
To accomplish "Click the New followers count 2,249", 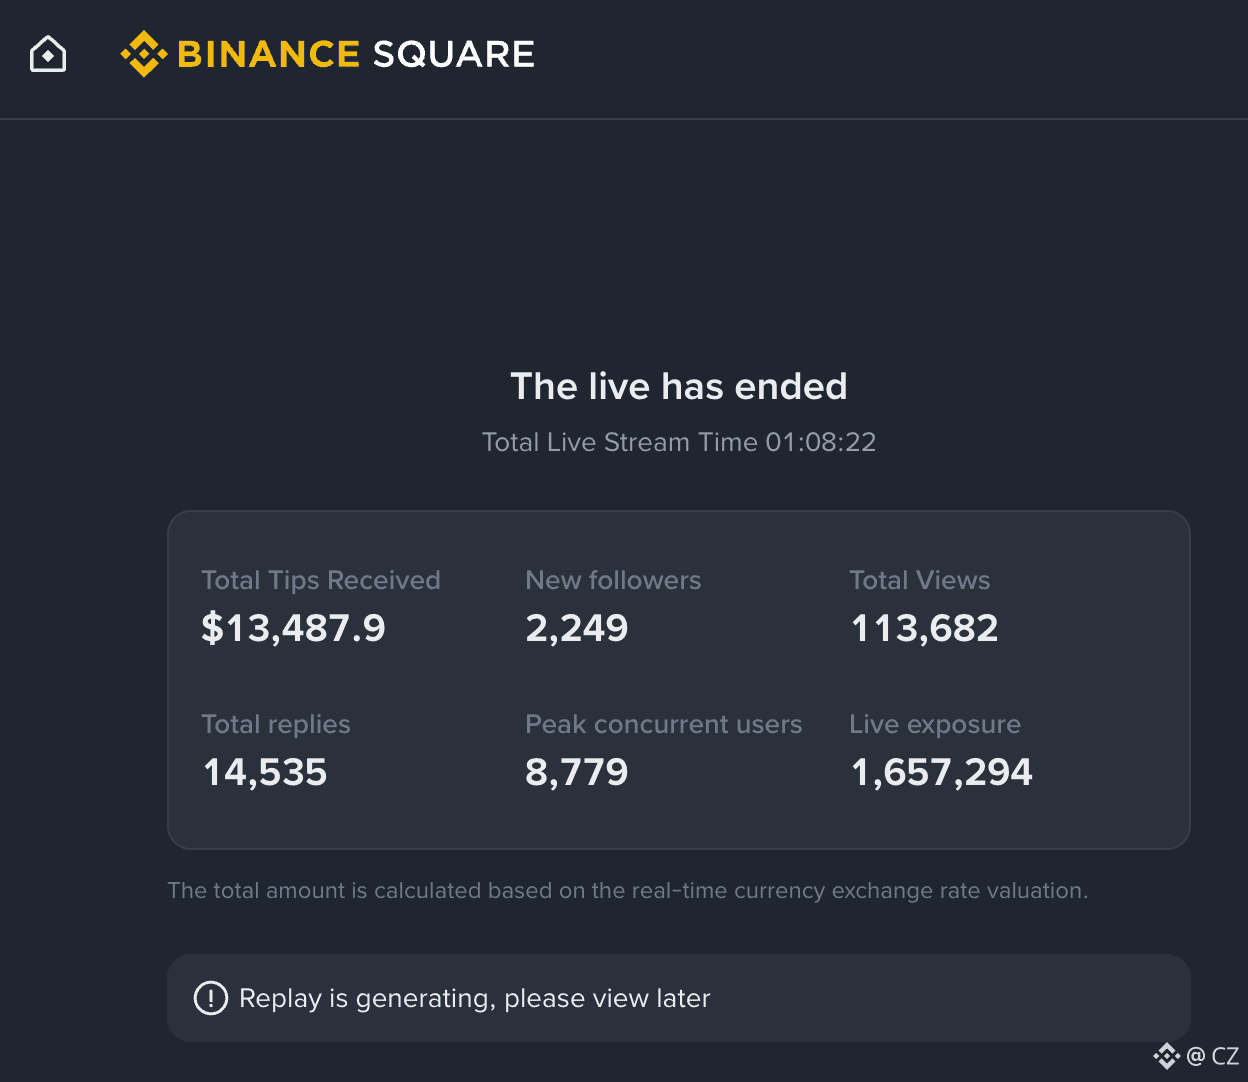I will 577,628.
